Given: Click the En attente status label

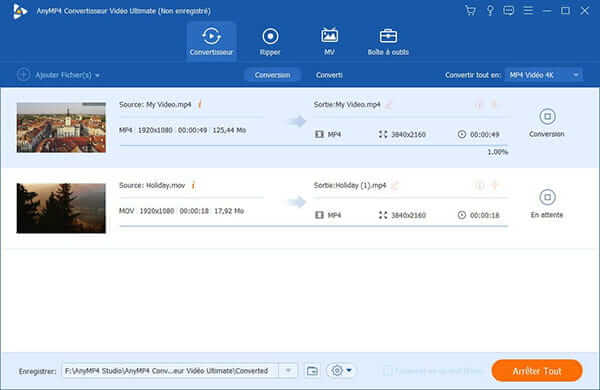Looking at the screenshot, I should coord(547,215).
